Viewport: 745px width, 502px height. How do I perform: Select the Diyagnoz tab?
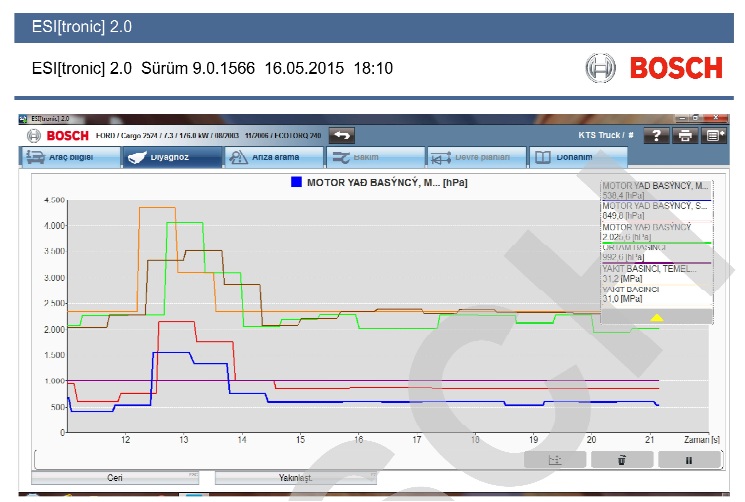[172, 157]
